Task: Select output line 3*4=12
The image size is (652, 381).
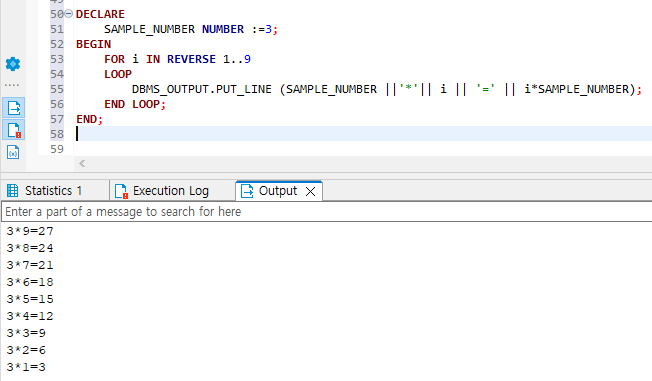Action: (x=30, y=316)
